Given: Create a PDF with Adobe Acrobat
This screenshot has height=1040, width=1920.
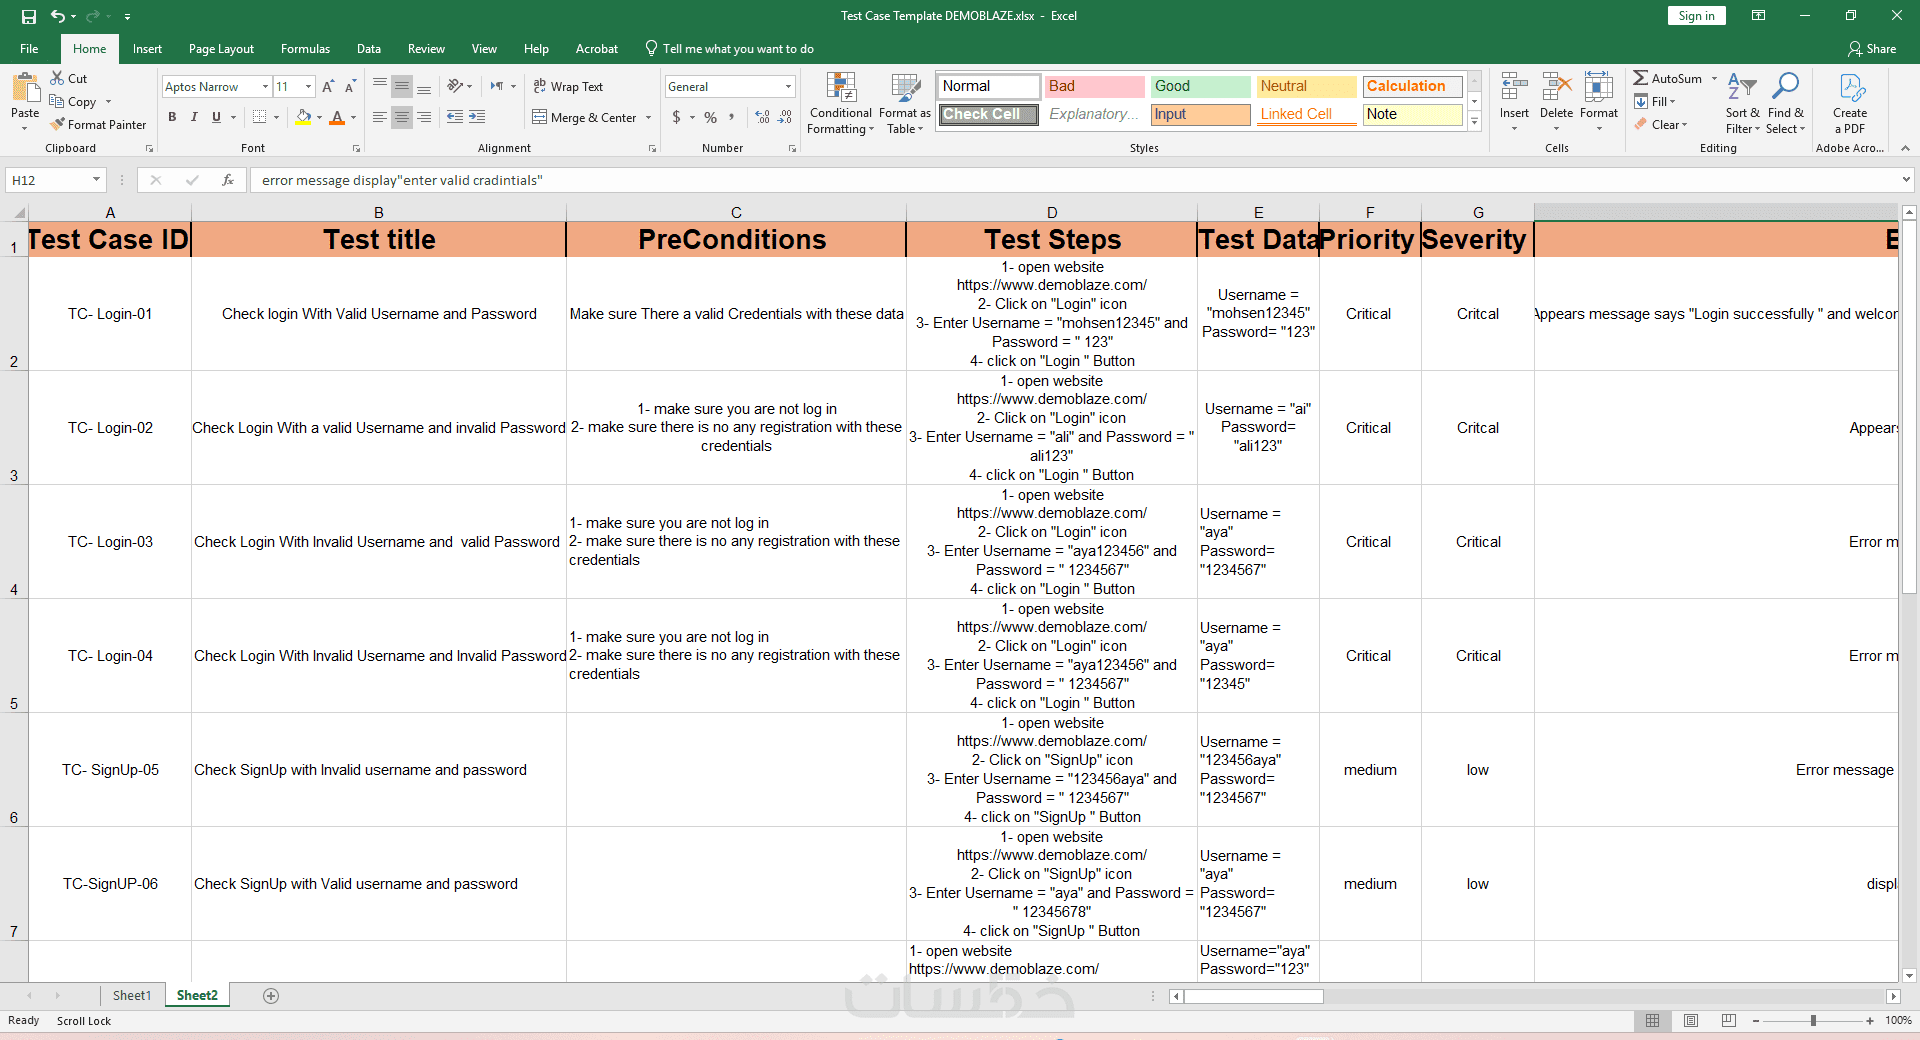Looking at the screenshot, I should click(x=1850, y=103).
